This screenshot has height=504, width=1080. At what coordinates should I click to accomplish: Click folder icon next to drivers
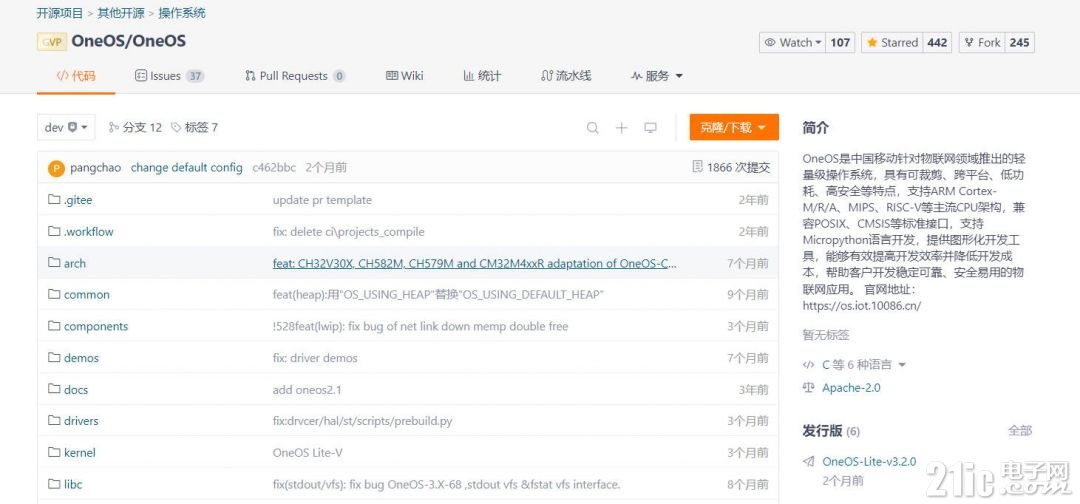coord(54,421)
